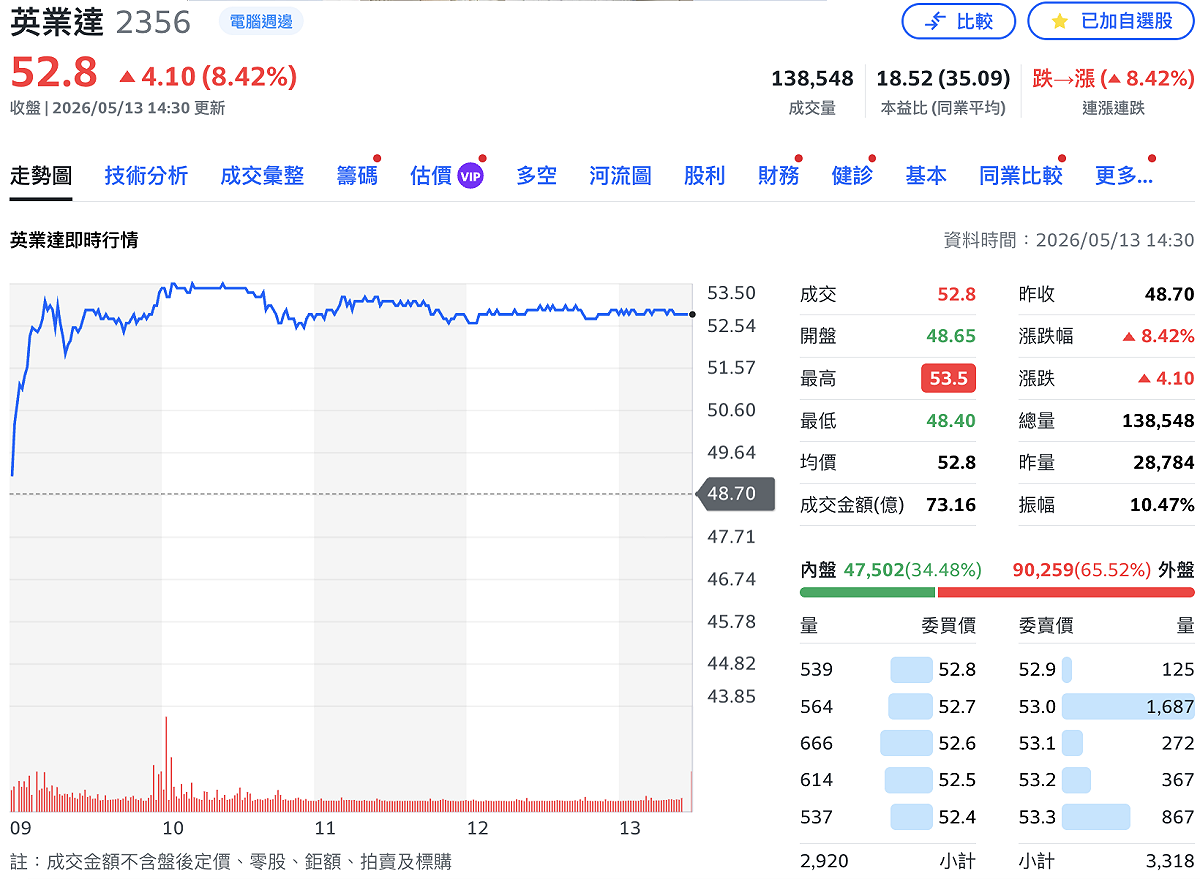
Task: Click the 48.70 previous close marker on chart
Action: click(x=735, y=494)
